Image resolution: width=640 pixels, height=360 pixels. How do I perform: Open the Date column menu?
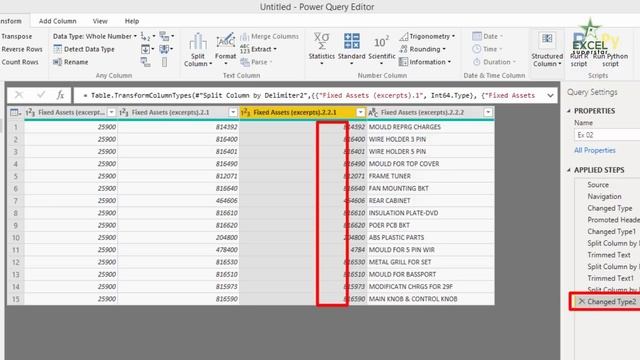pyautogui.click(x=488, y=36)
